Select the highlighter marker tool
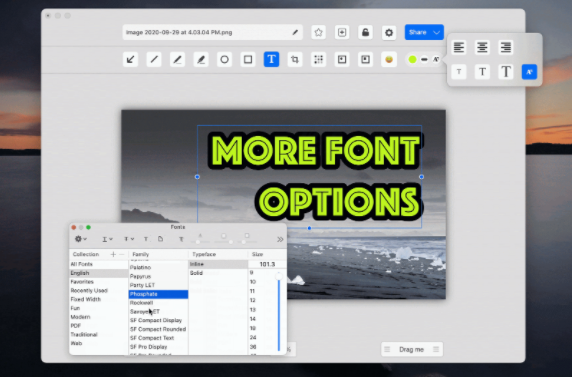The width and height of the screenshot is (572, 377). coord(201,59)
